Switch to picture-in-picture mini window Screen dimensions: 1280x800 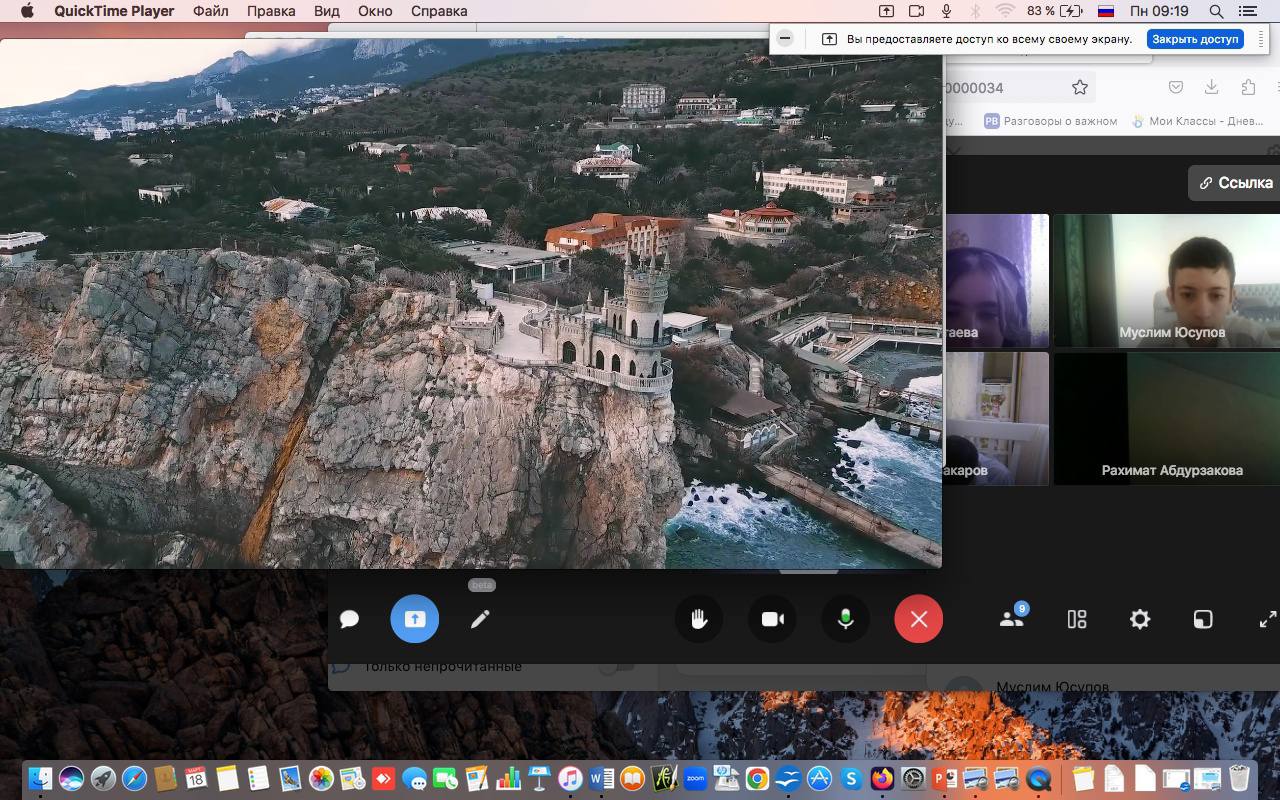(1203, 619)
